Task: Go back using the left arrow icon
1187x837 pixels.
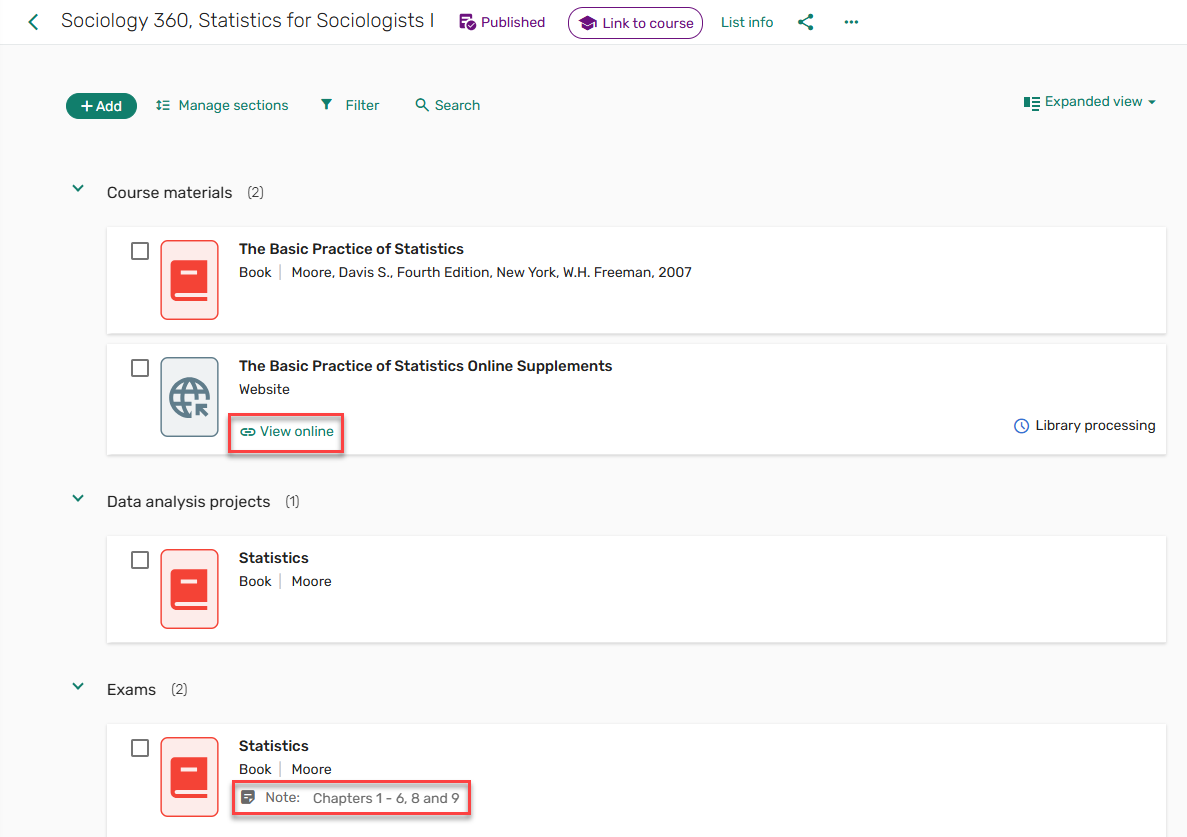Action: (33, 22)
